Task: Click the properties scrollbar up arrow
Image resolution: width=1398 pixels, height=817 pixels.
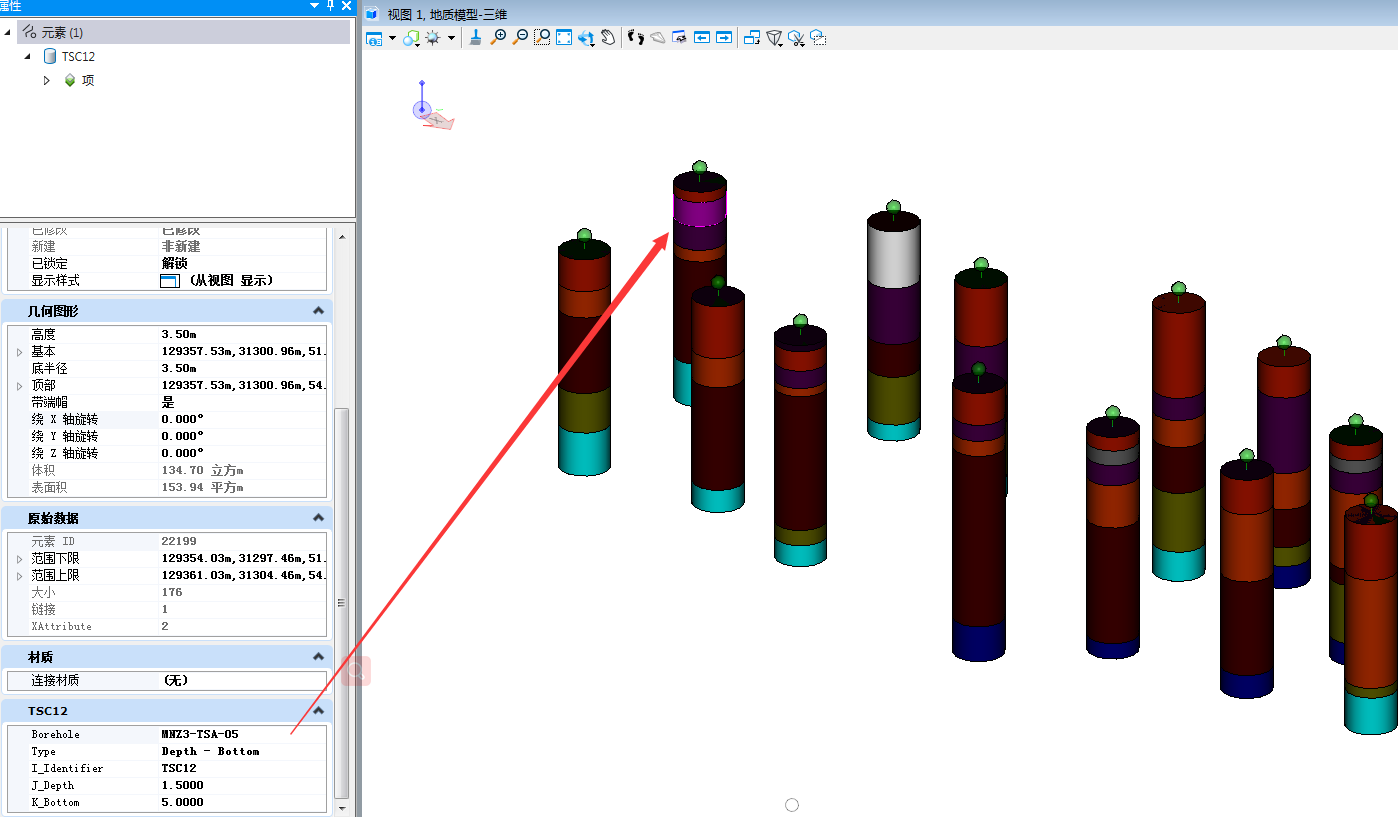Action: pyautogui.click(x=342, y=236)
